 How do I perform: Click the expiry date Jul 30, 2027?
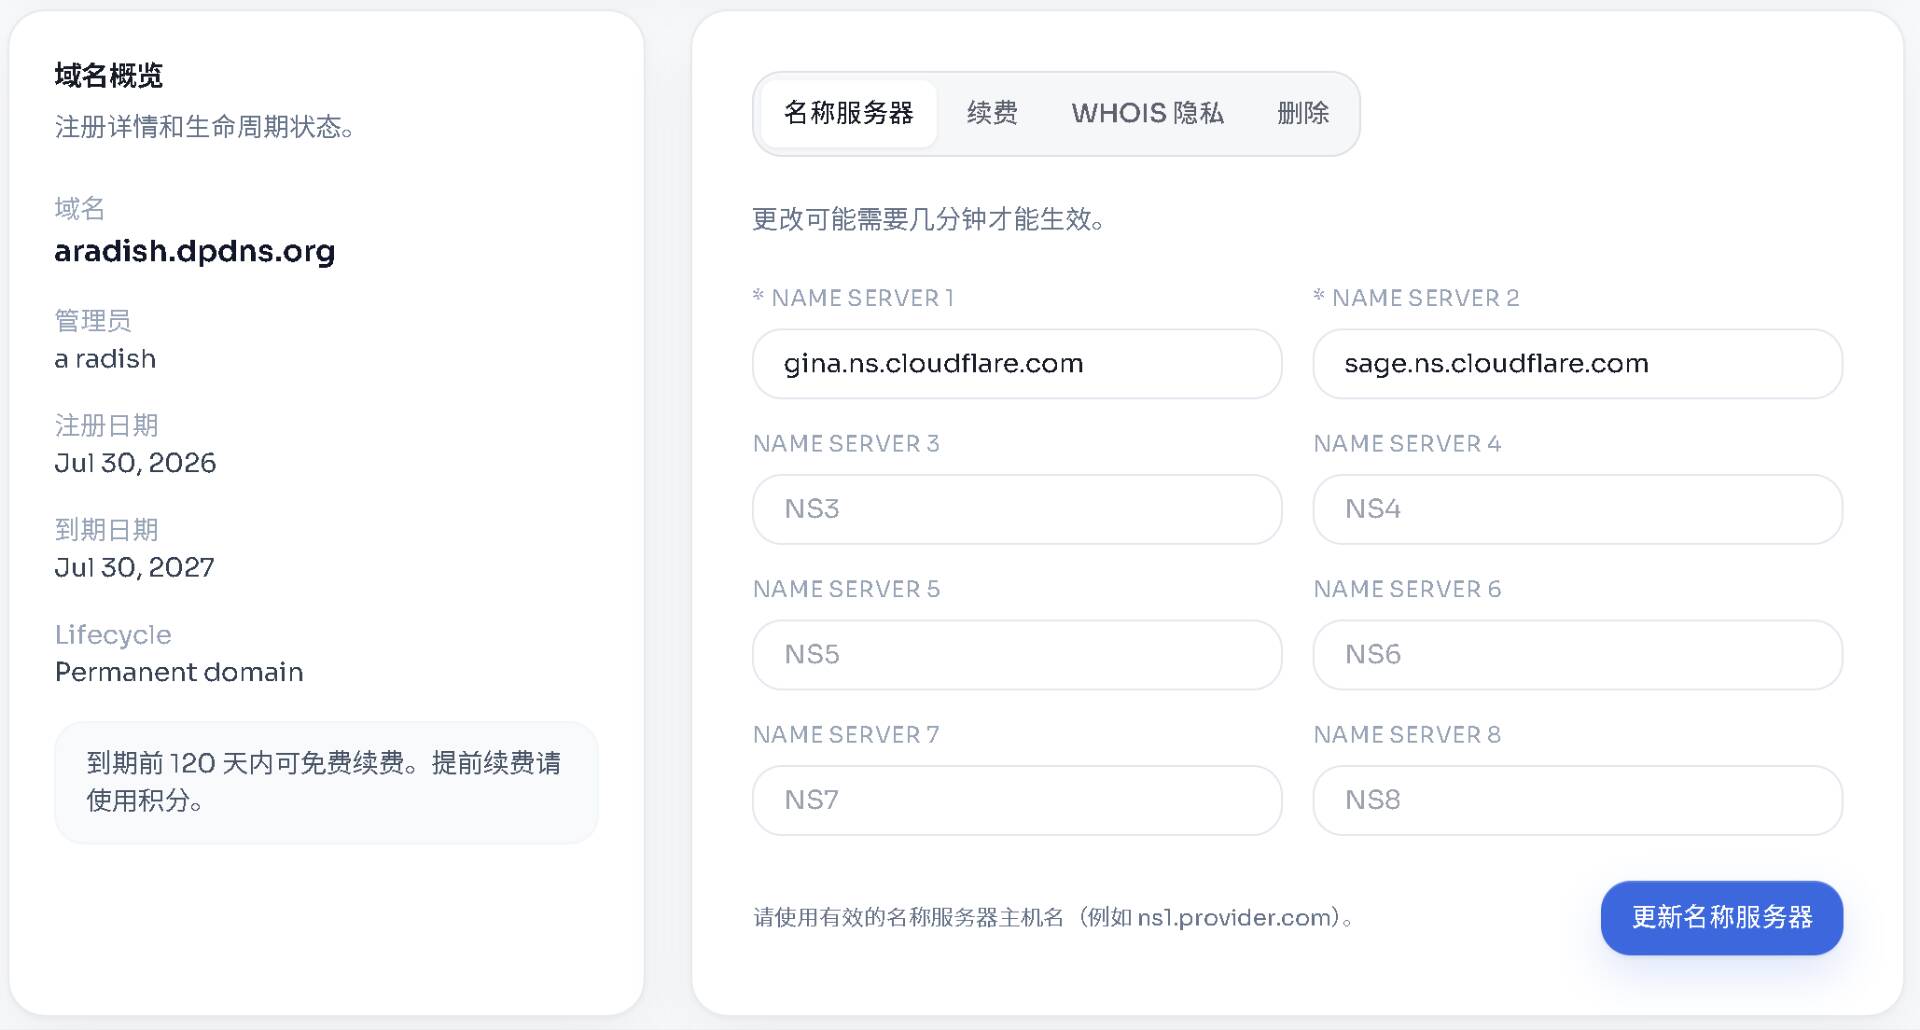coord(134,568)
